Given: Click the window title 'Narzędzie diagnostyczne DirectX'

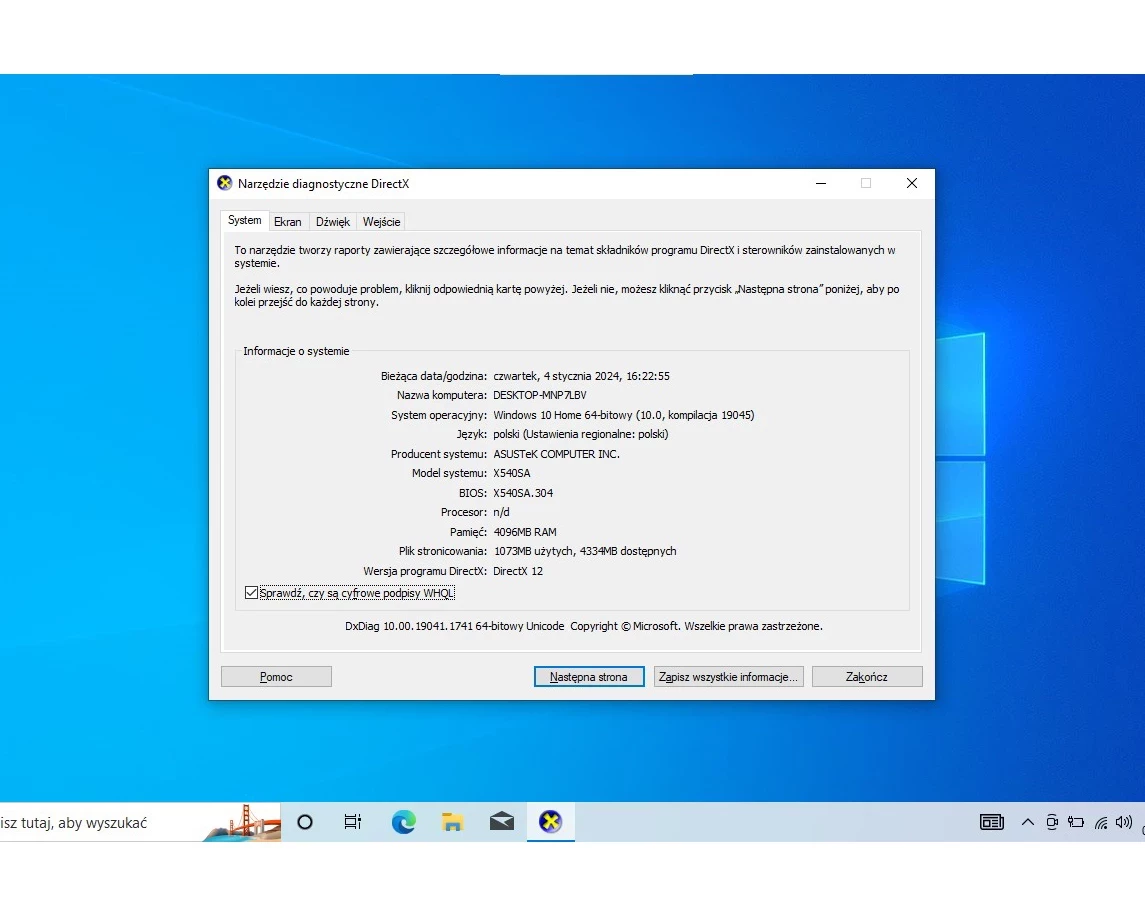Looking at the screenshot, I should coord(323,184).
